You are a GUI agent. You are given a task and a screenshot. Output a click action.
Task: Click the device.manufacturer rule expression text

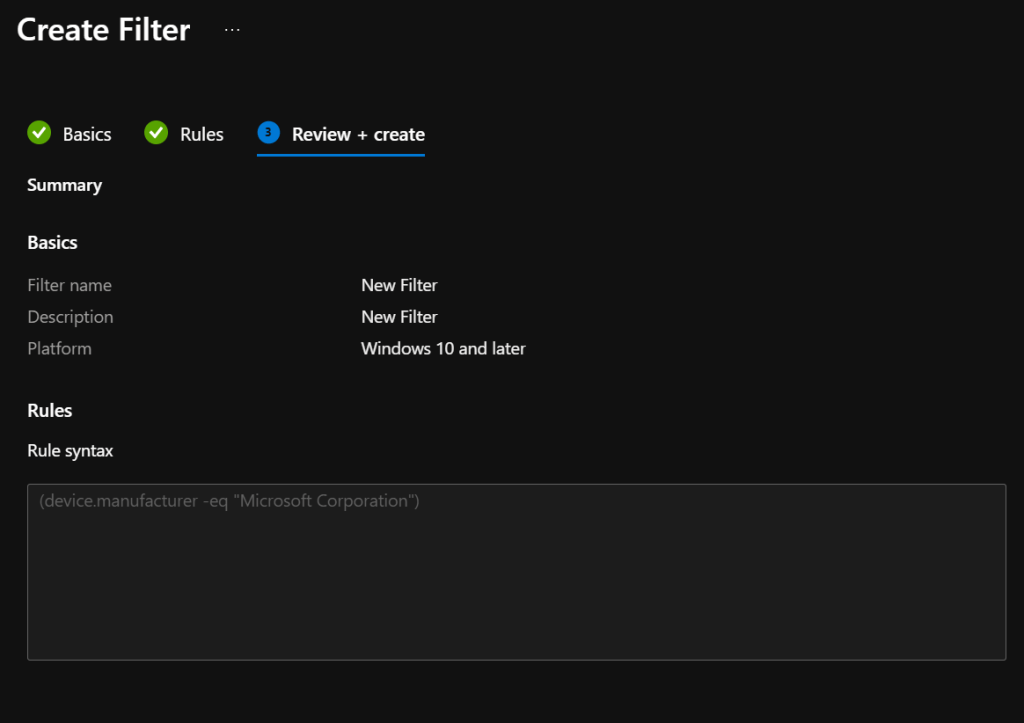click(229, 501)
